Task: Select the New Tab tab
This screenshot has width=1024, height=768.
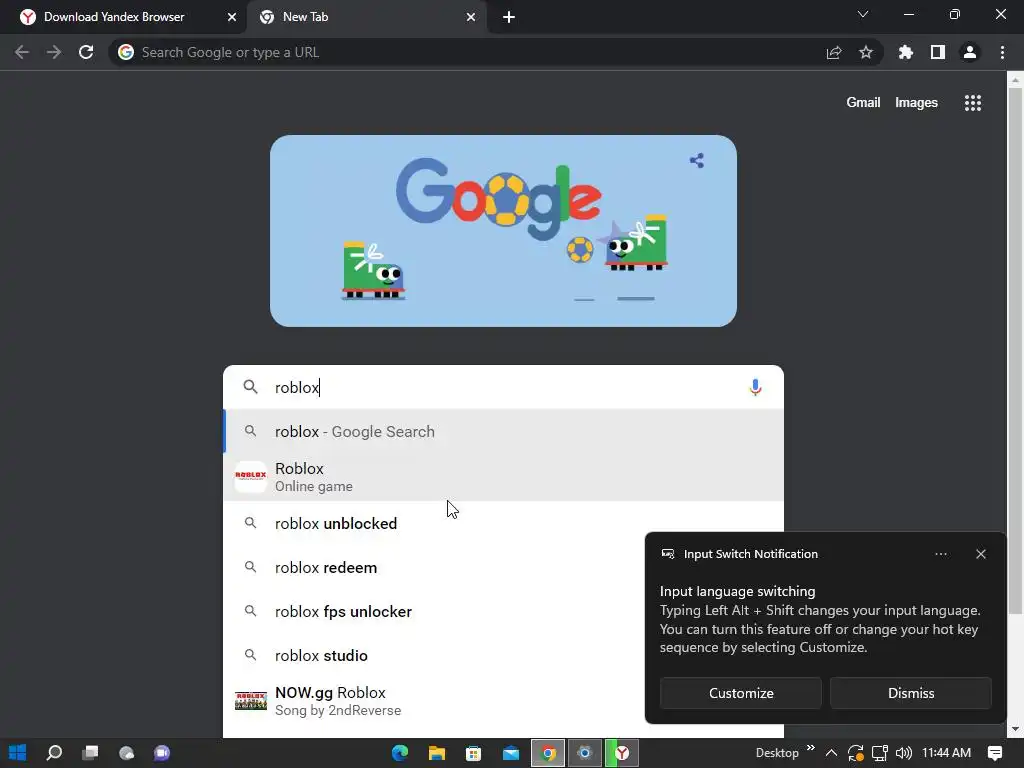Action: (366, 17)
